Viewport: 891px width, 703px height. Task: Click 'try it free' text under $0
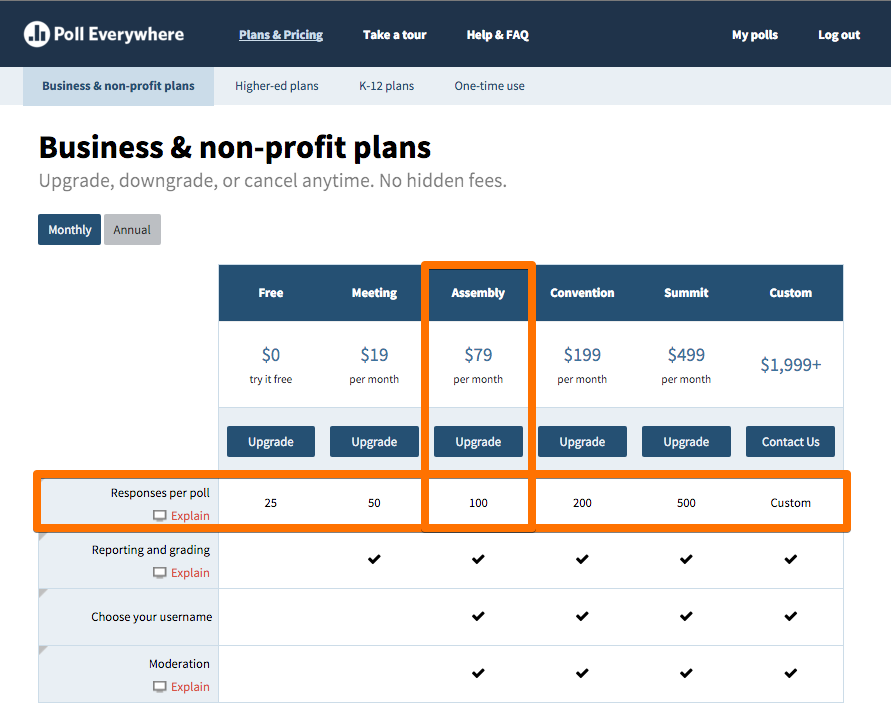[270, 379]
